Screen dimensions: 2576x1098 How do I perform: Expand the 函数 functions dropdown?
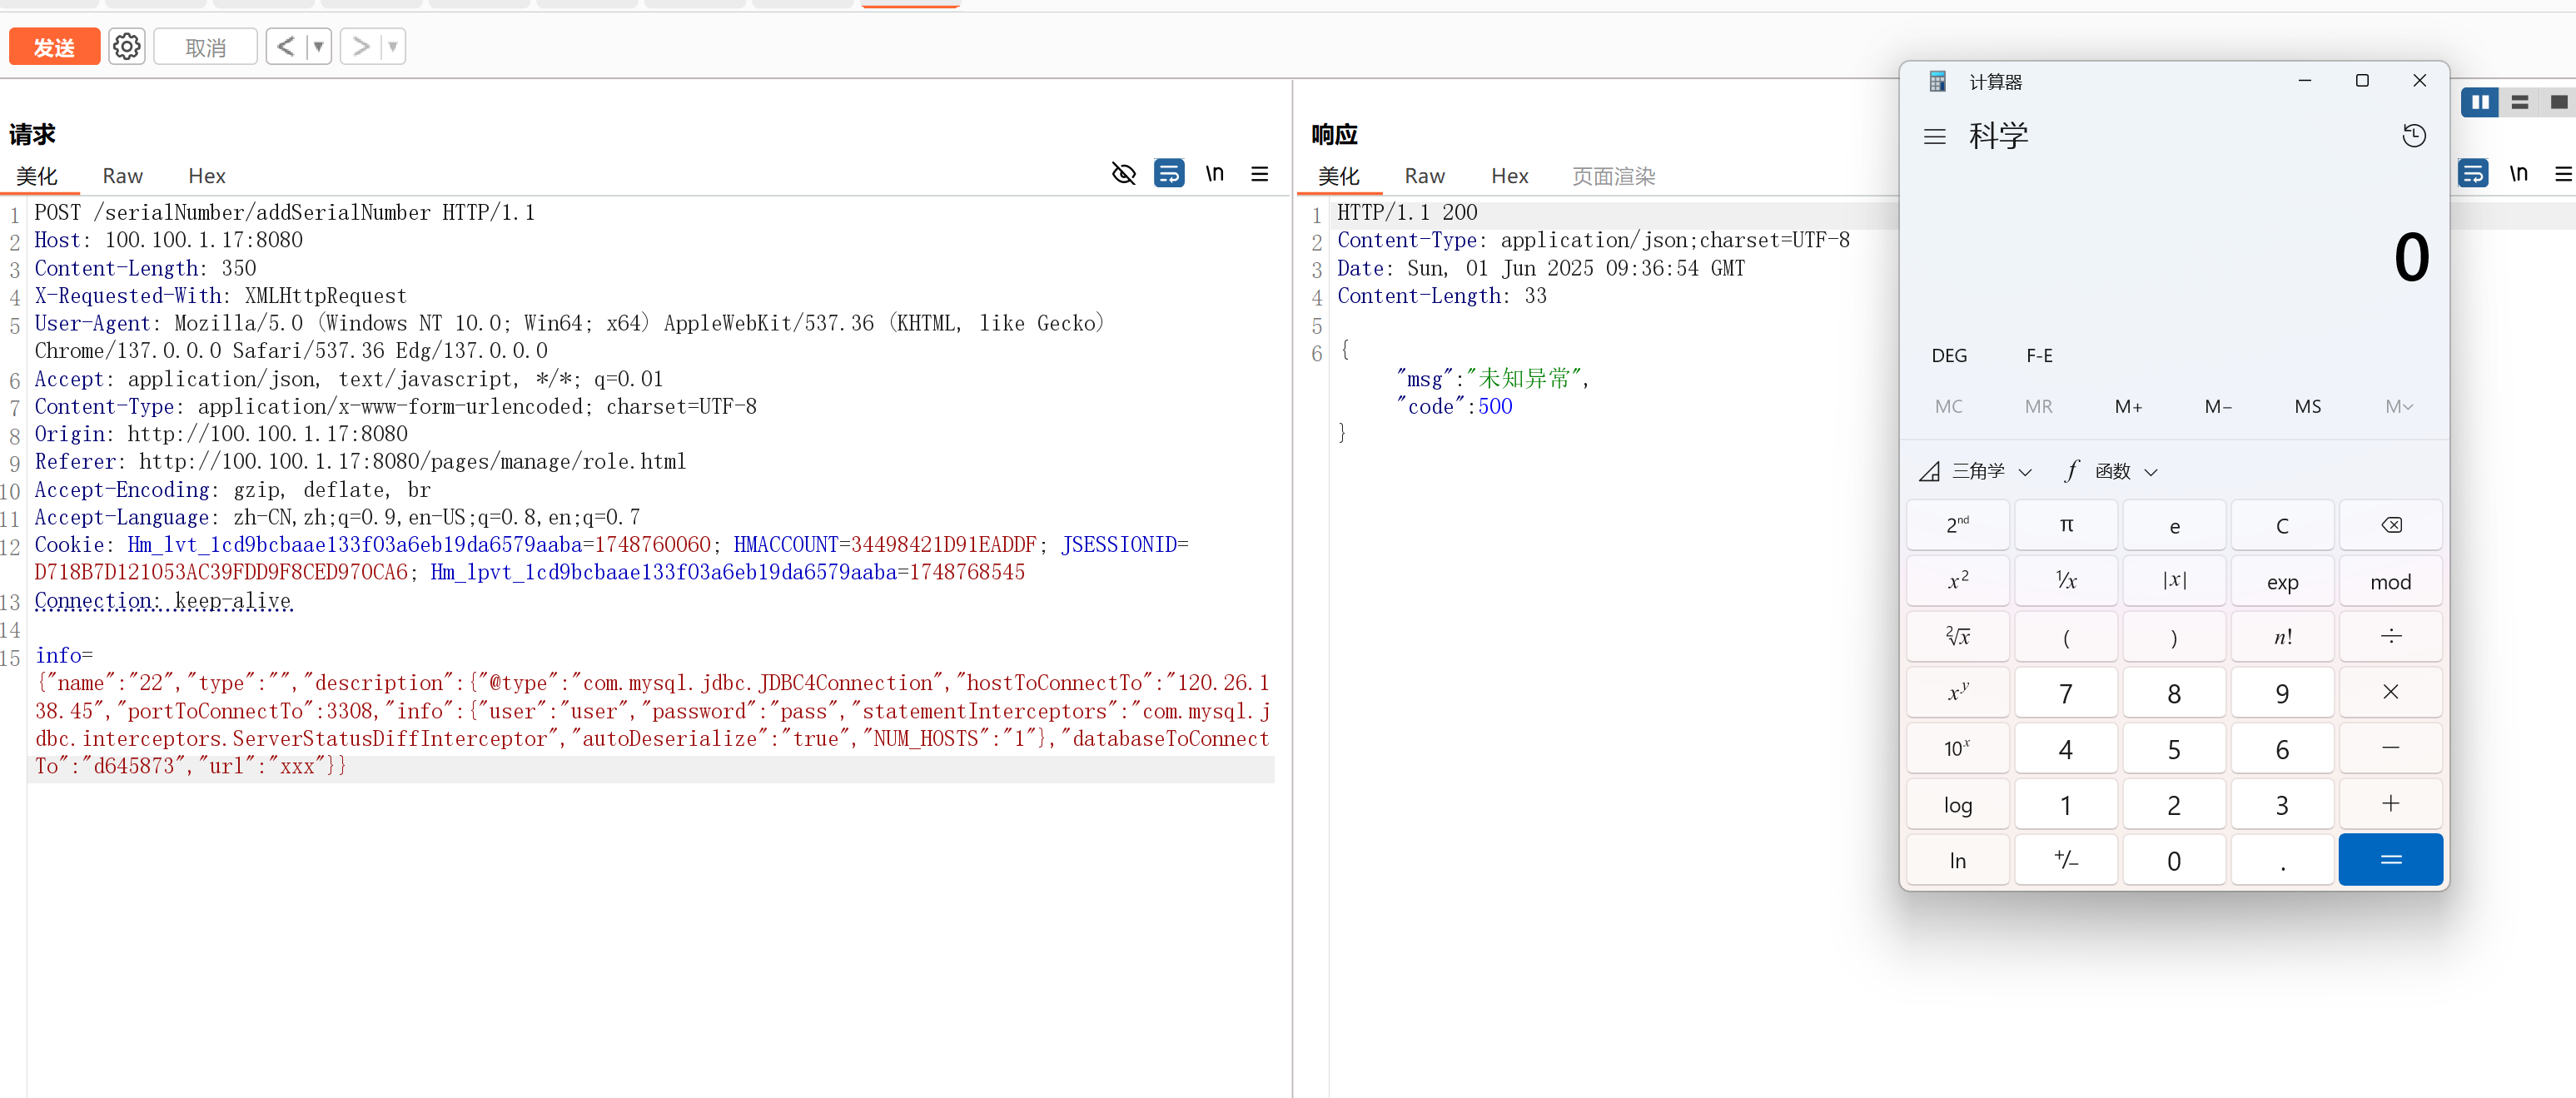click(x=2112, y=471)
